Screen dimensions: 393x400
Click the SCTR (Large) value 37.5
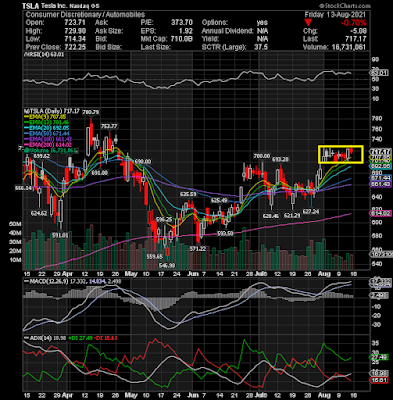click(x=261, y=47)
